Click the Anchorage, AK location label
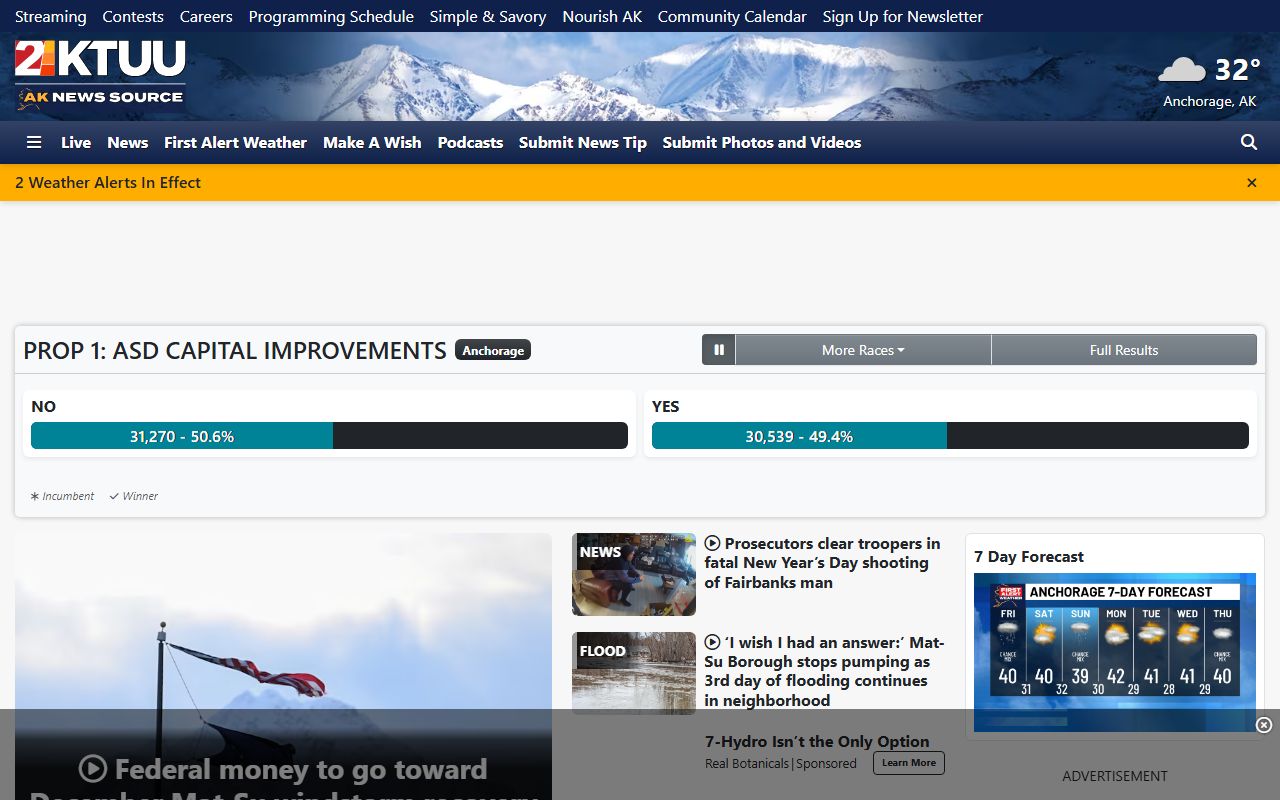 1210,101
